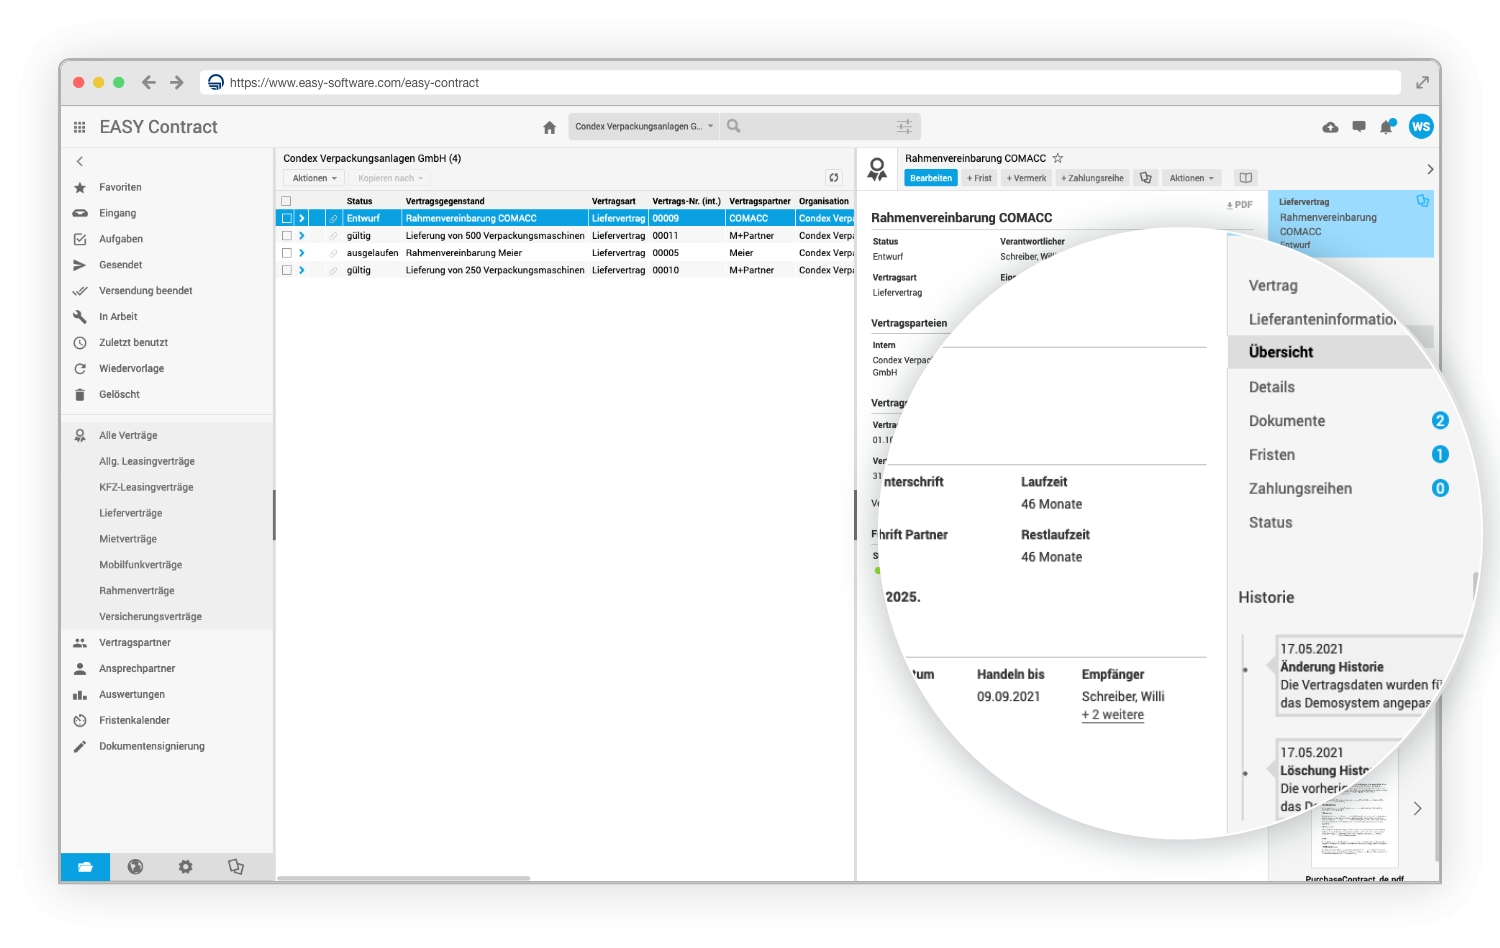Click the browser address bar
The height and width of the screenshot is (948, 1500).
tap(800, 82)
